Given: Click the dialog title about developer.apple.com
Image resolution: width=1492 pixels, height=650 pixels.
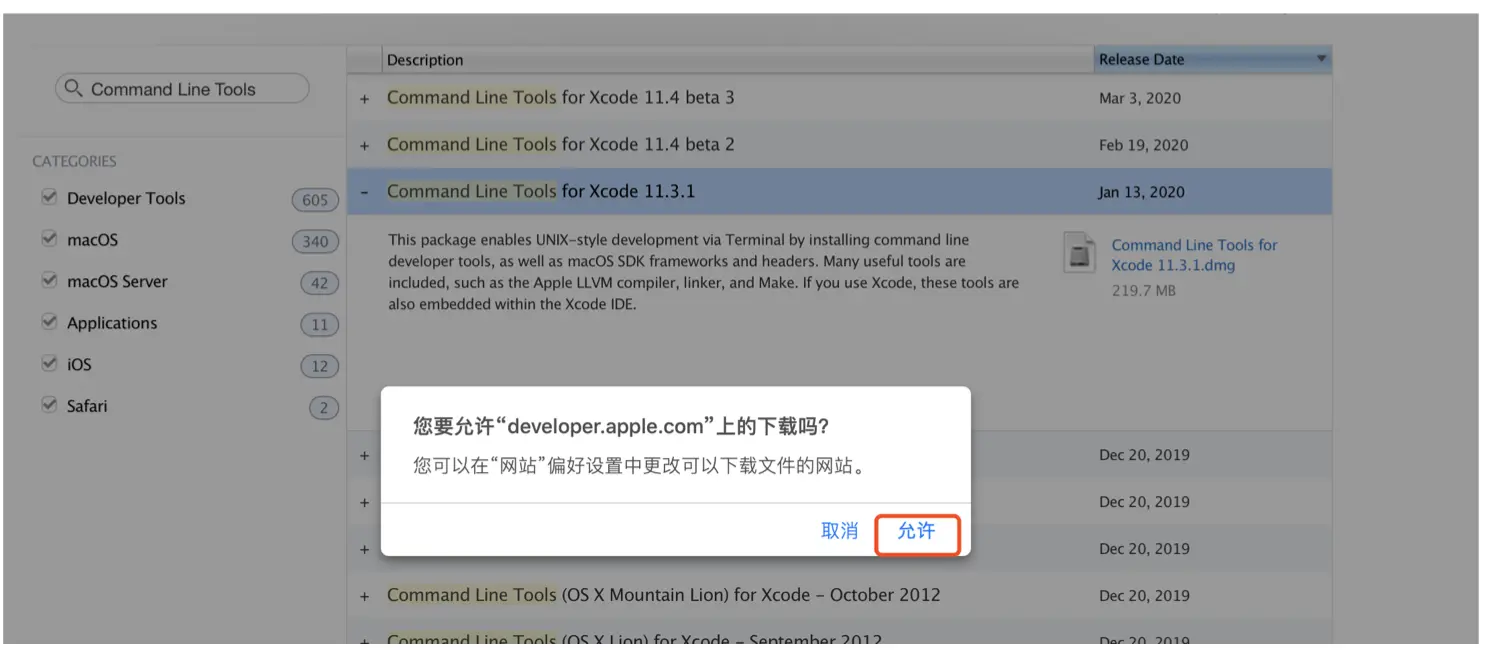Looking at the screenshot, I should (x=621, y=426).
